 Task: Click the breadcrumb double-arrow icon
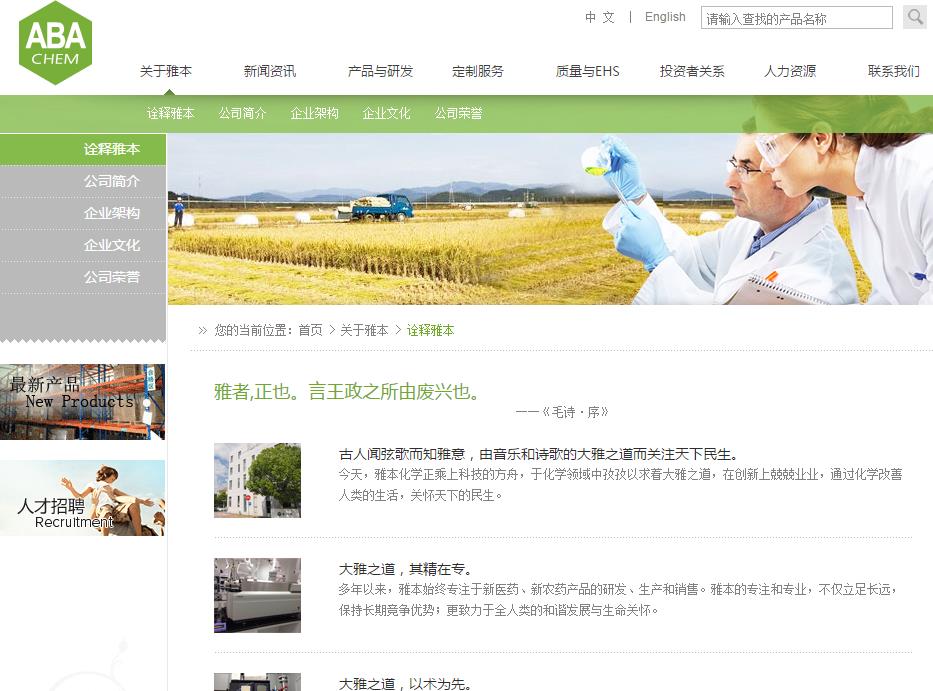pos(203,330)
